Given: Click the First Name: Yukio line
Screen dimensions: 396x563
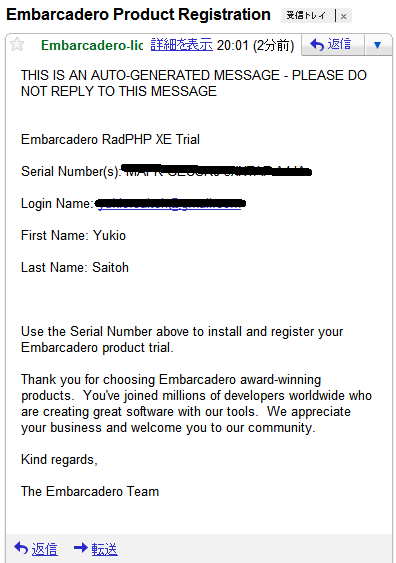Looking at the screenshot, I should [74, 236].
